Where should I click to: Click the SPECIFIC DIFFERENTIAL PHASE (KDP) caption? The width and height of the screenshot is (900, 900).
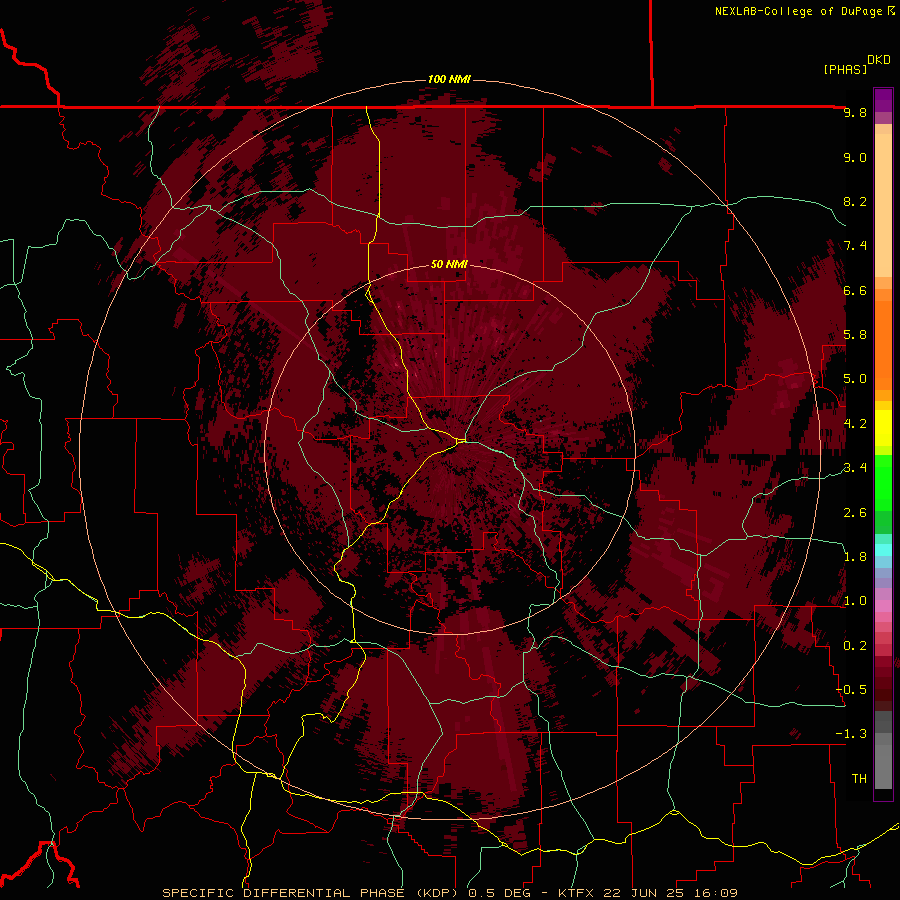tap(311, 893)
